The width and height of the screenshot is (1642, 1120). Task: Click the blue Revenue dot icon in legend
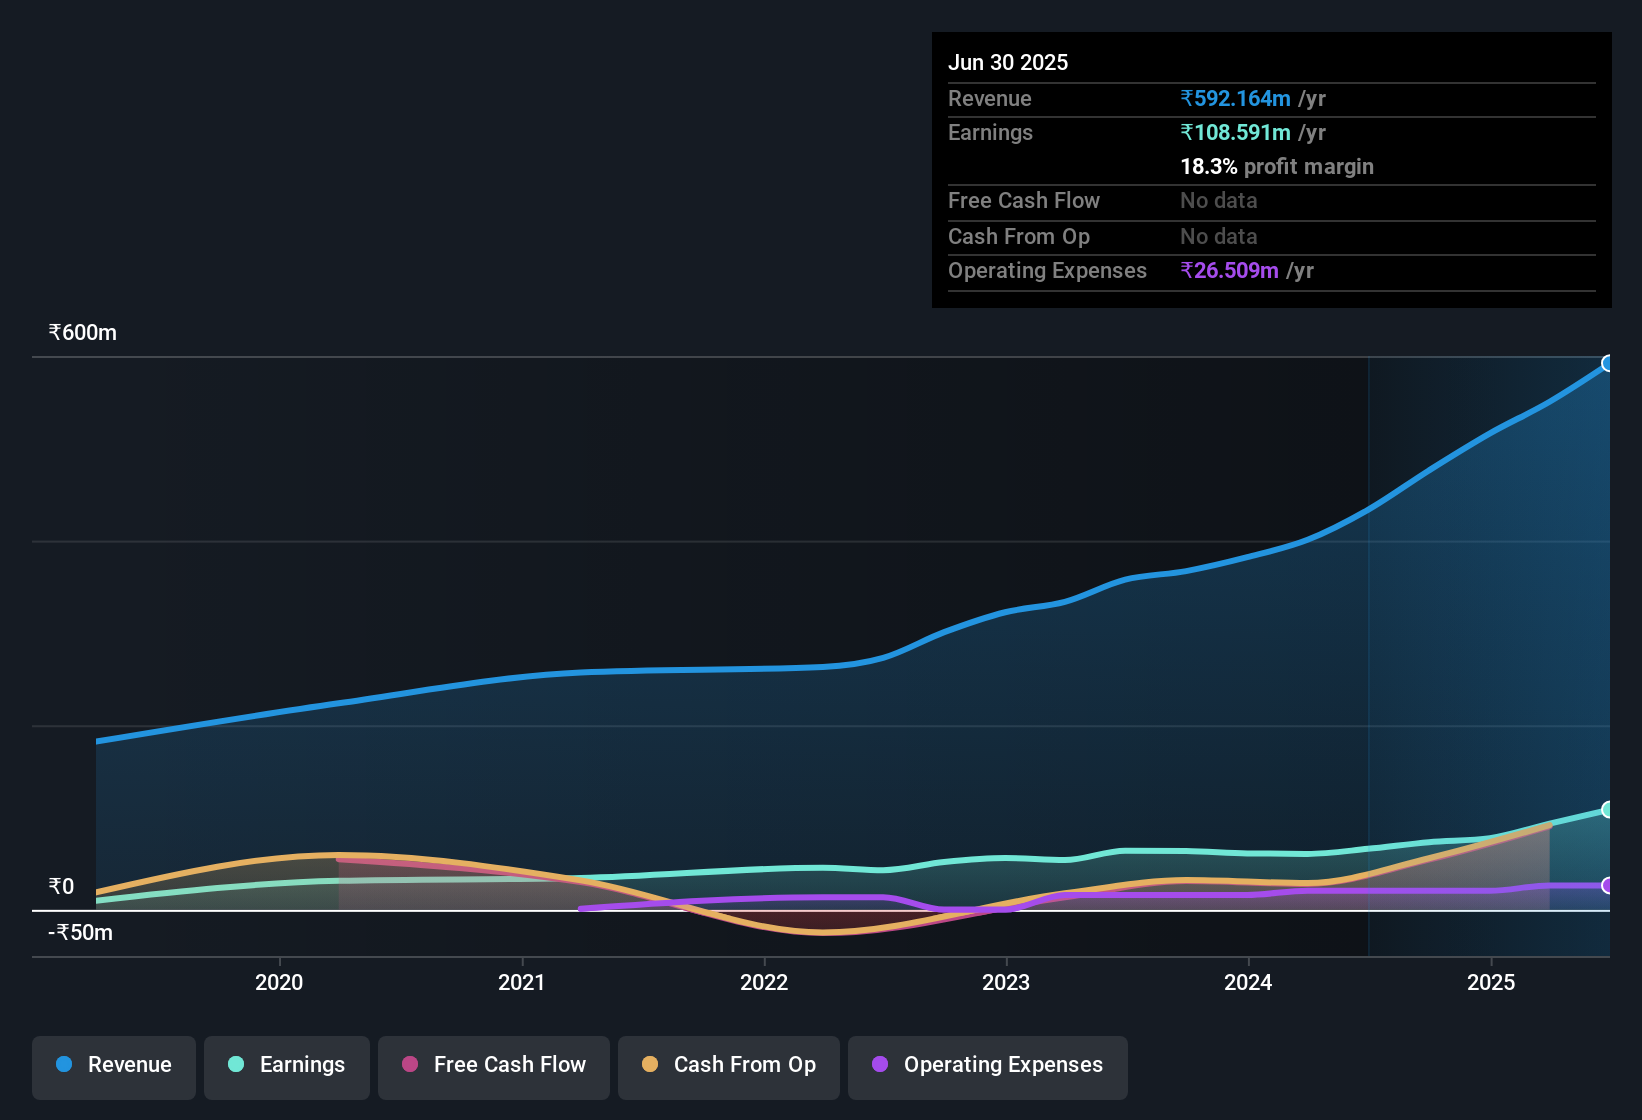(63, 1065)
